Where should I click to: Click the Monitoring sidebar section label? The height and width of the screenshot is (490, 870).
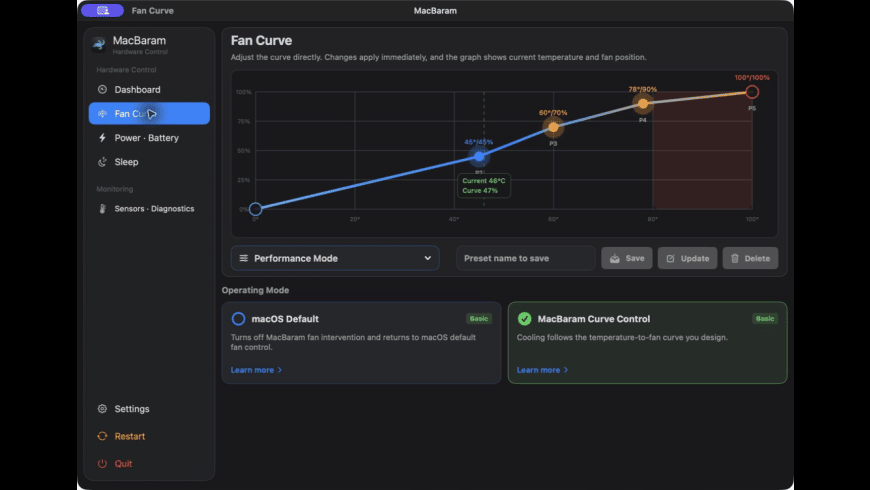click(115, 189)
